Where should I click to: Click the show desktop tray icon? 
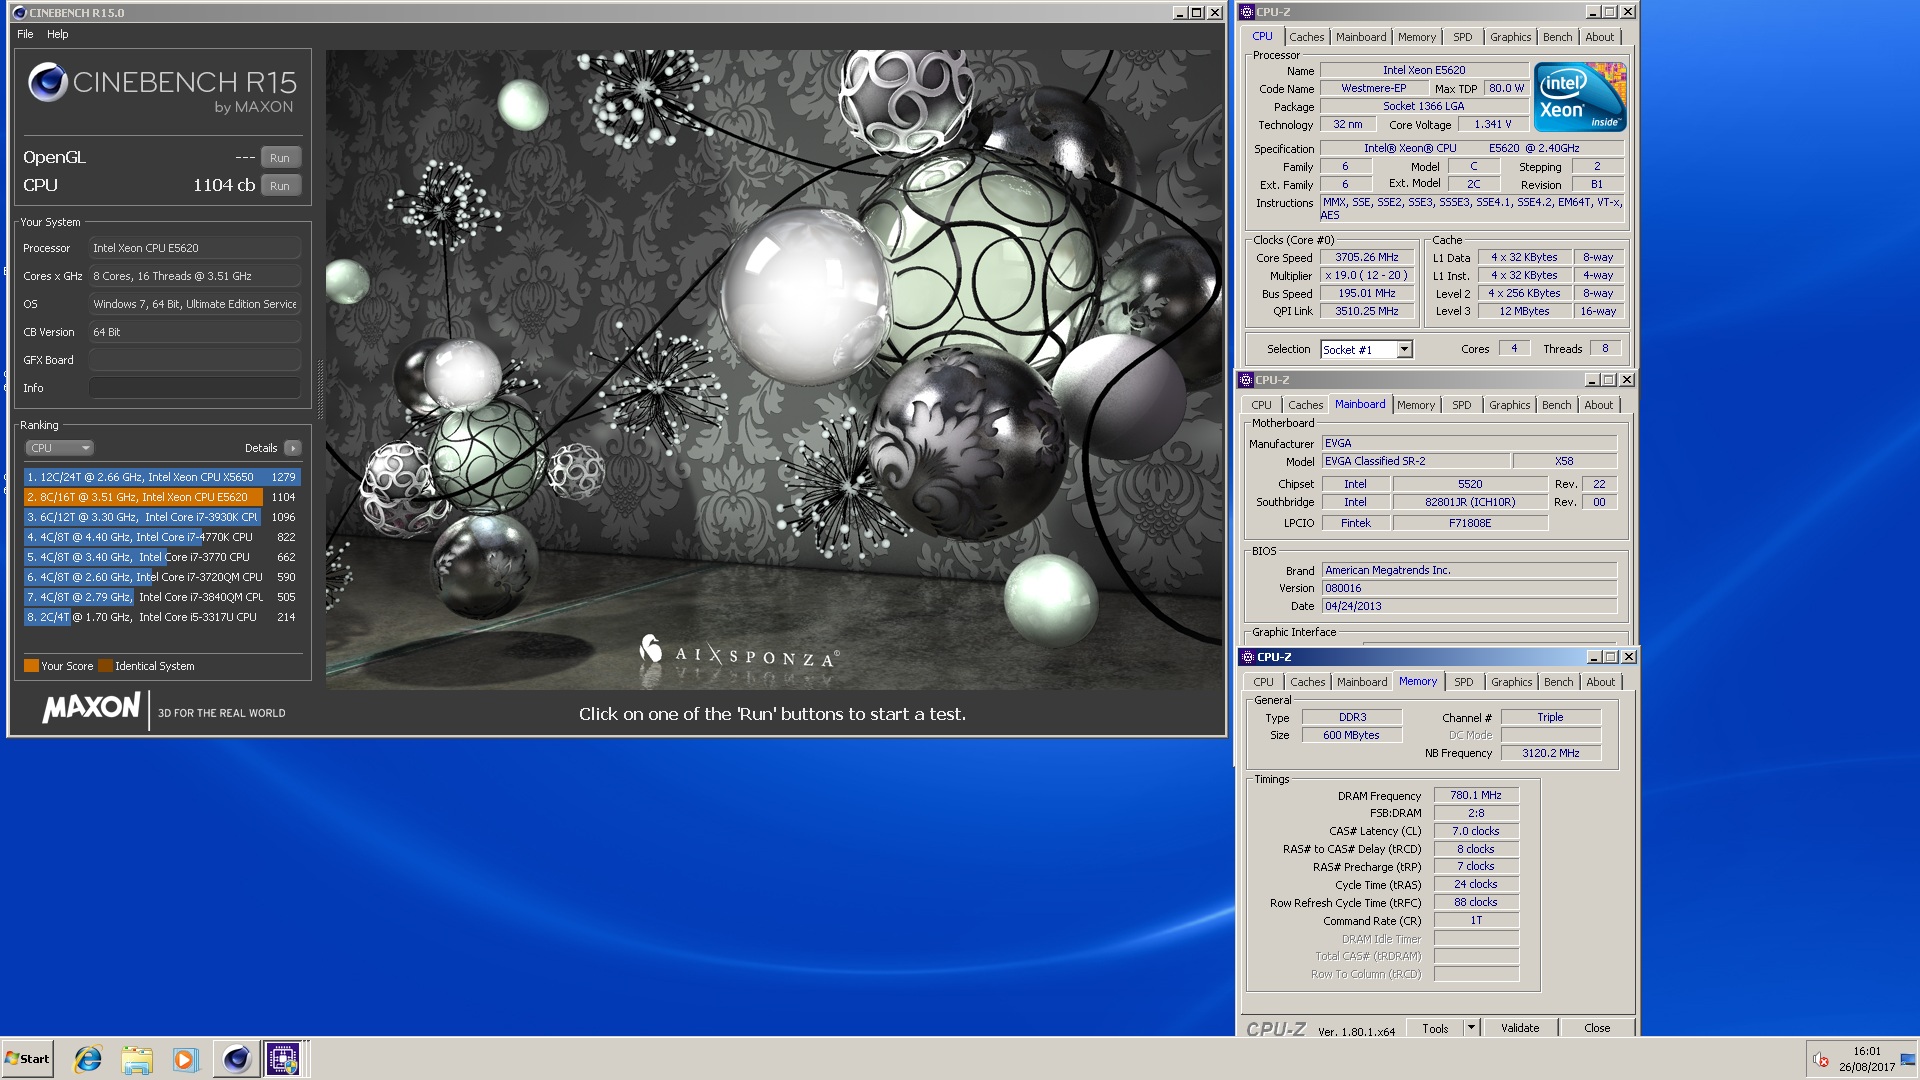(x=1909, y=1059)
